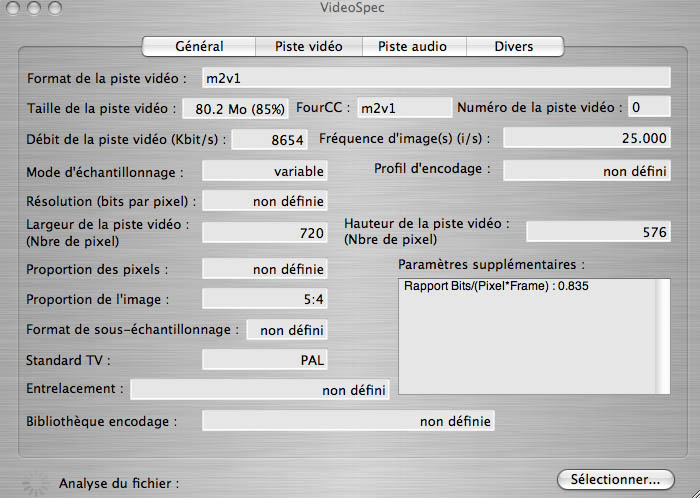The width and height of the screenshot is (700, 498).
Task: Click the Paramètres supplémentaires scrollbar
Action: point(662,336)
